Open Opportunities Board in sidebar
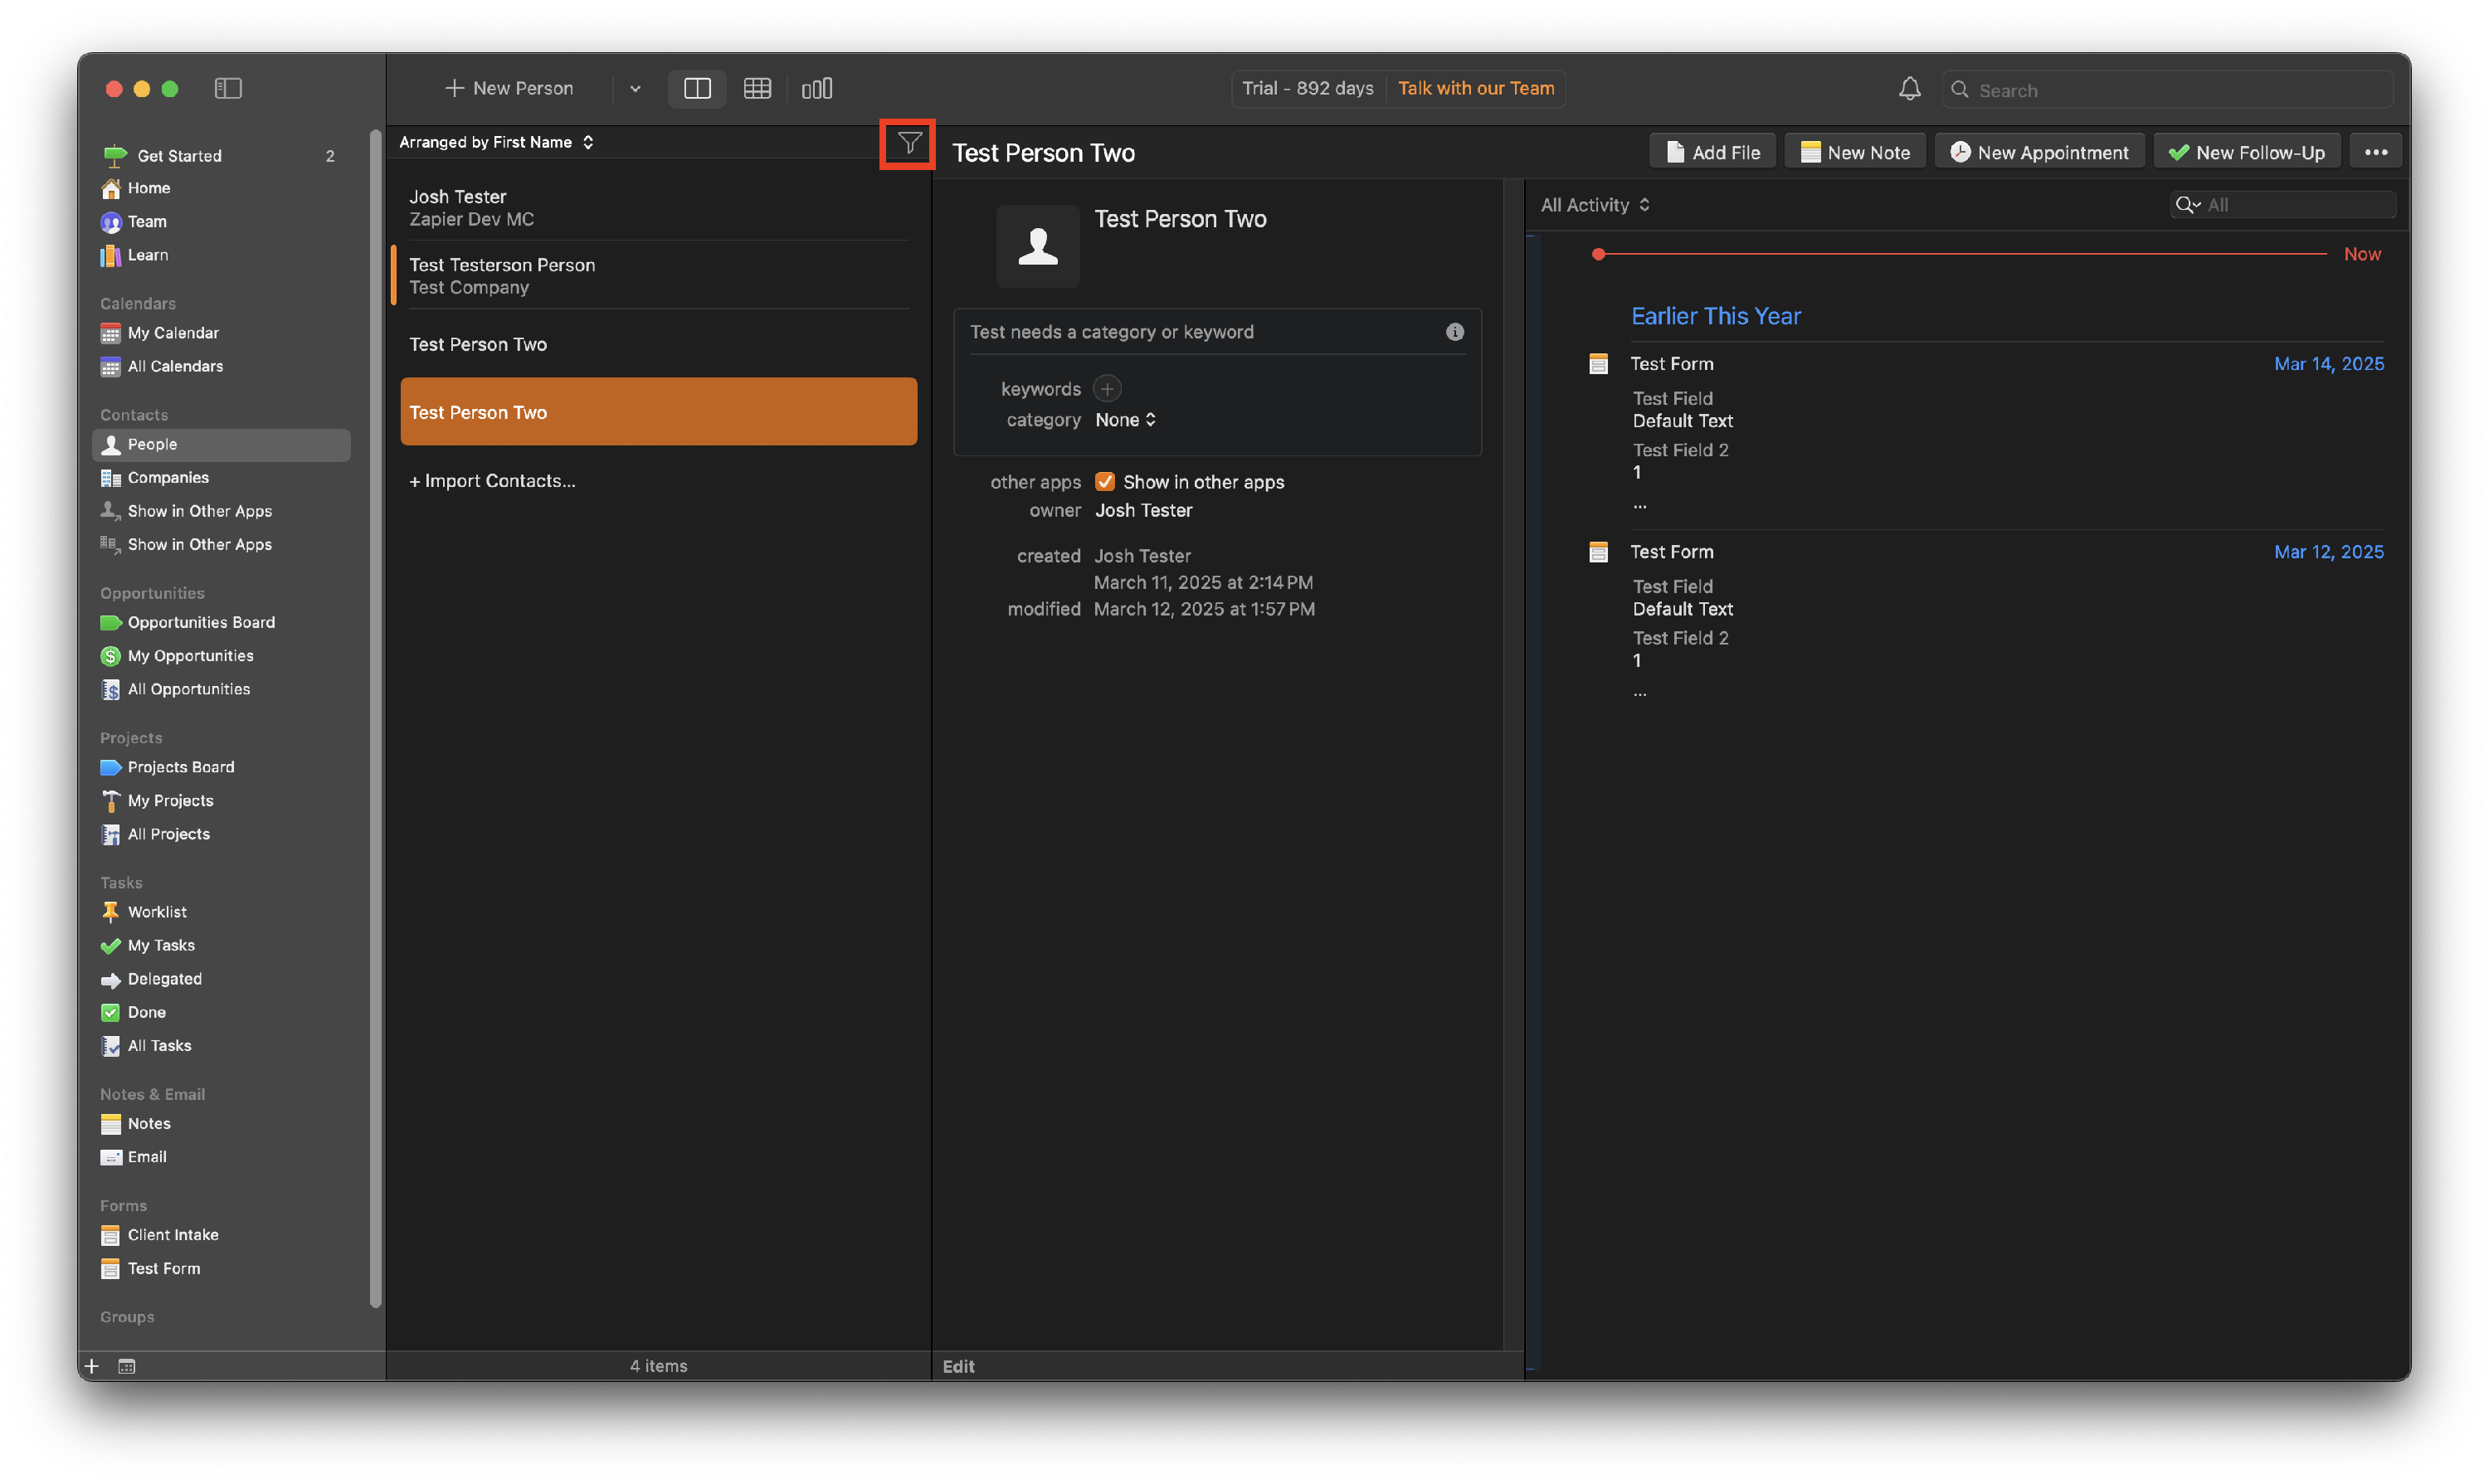This screenshot has width=2489, height=1484. [x=200, y=622]
